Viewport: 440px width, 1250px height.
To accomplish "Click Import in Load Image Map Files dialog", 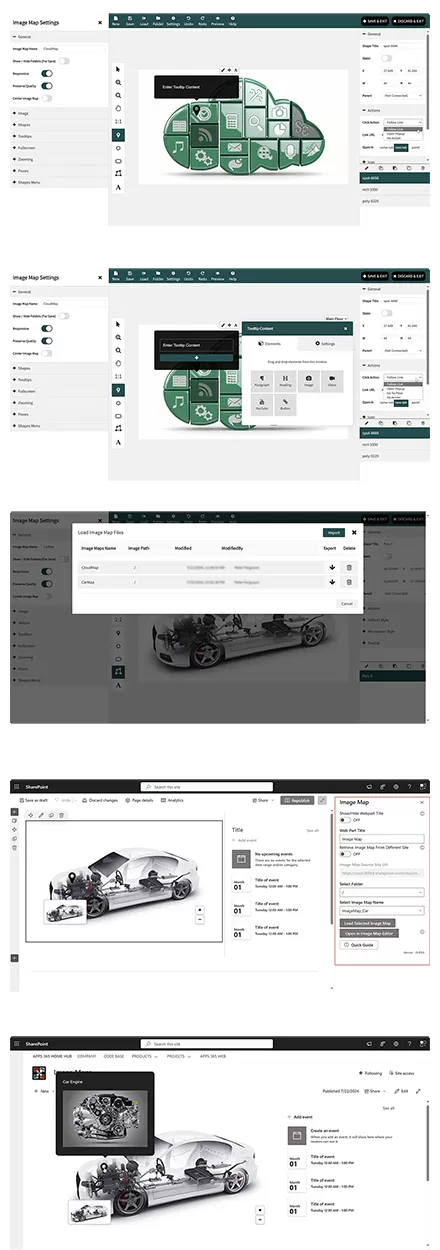I will 332,532.
